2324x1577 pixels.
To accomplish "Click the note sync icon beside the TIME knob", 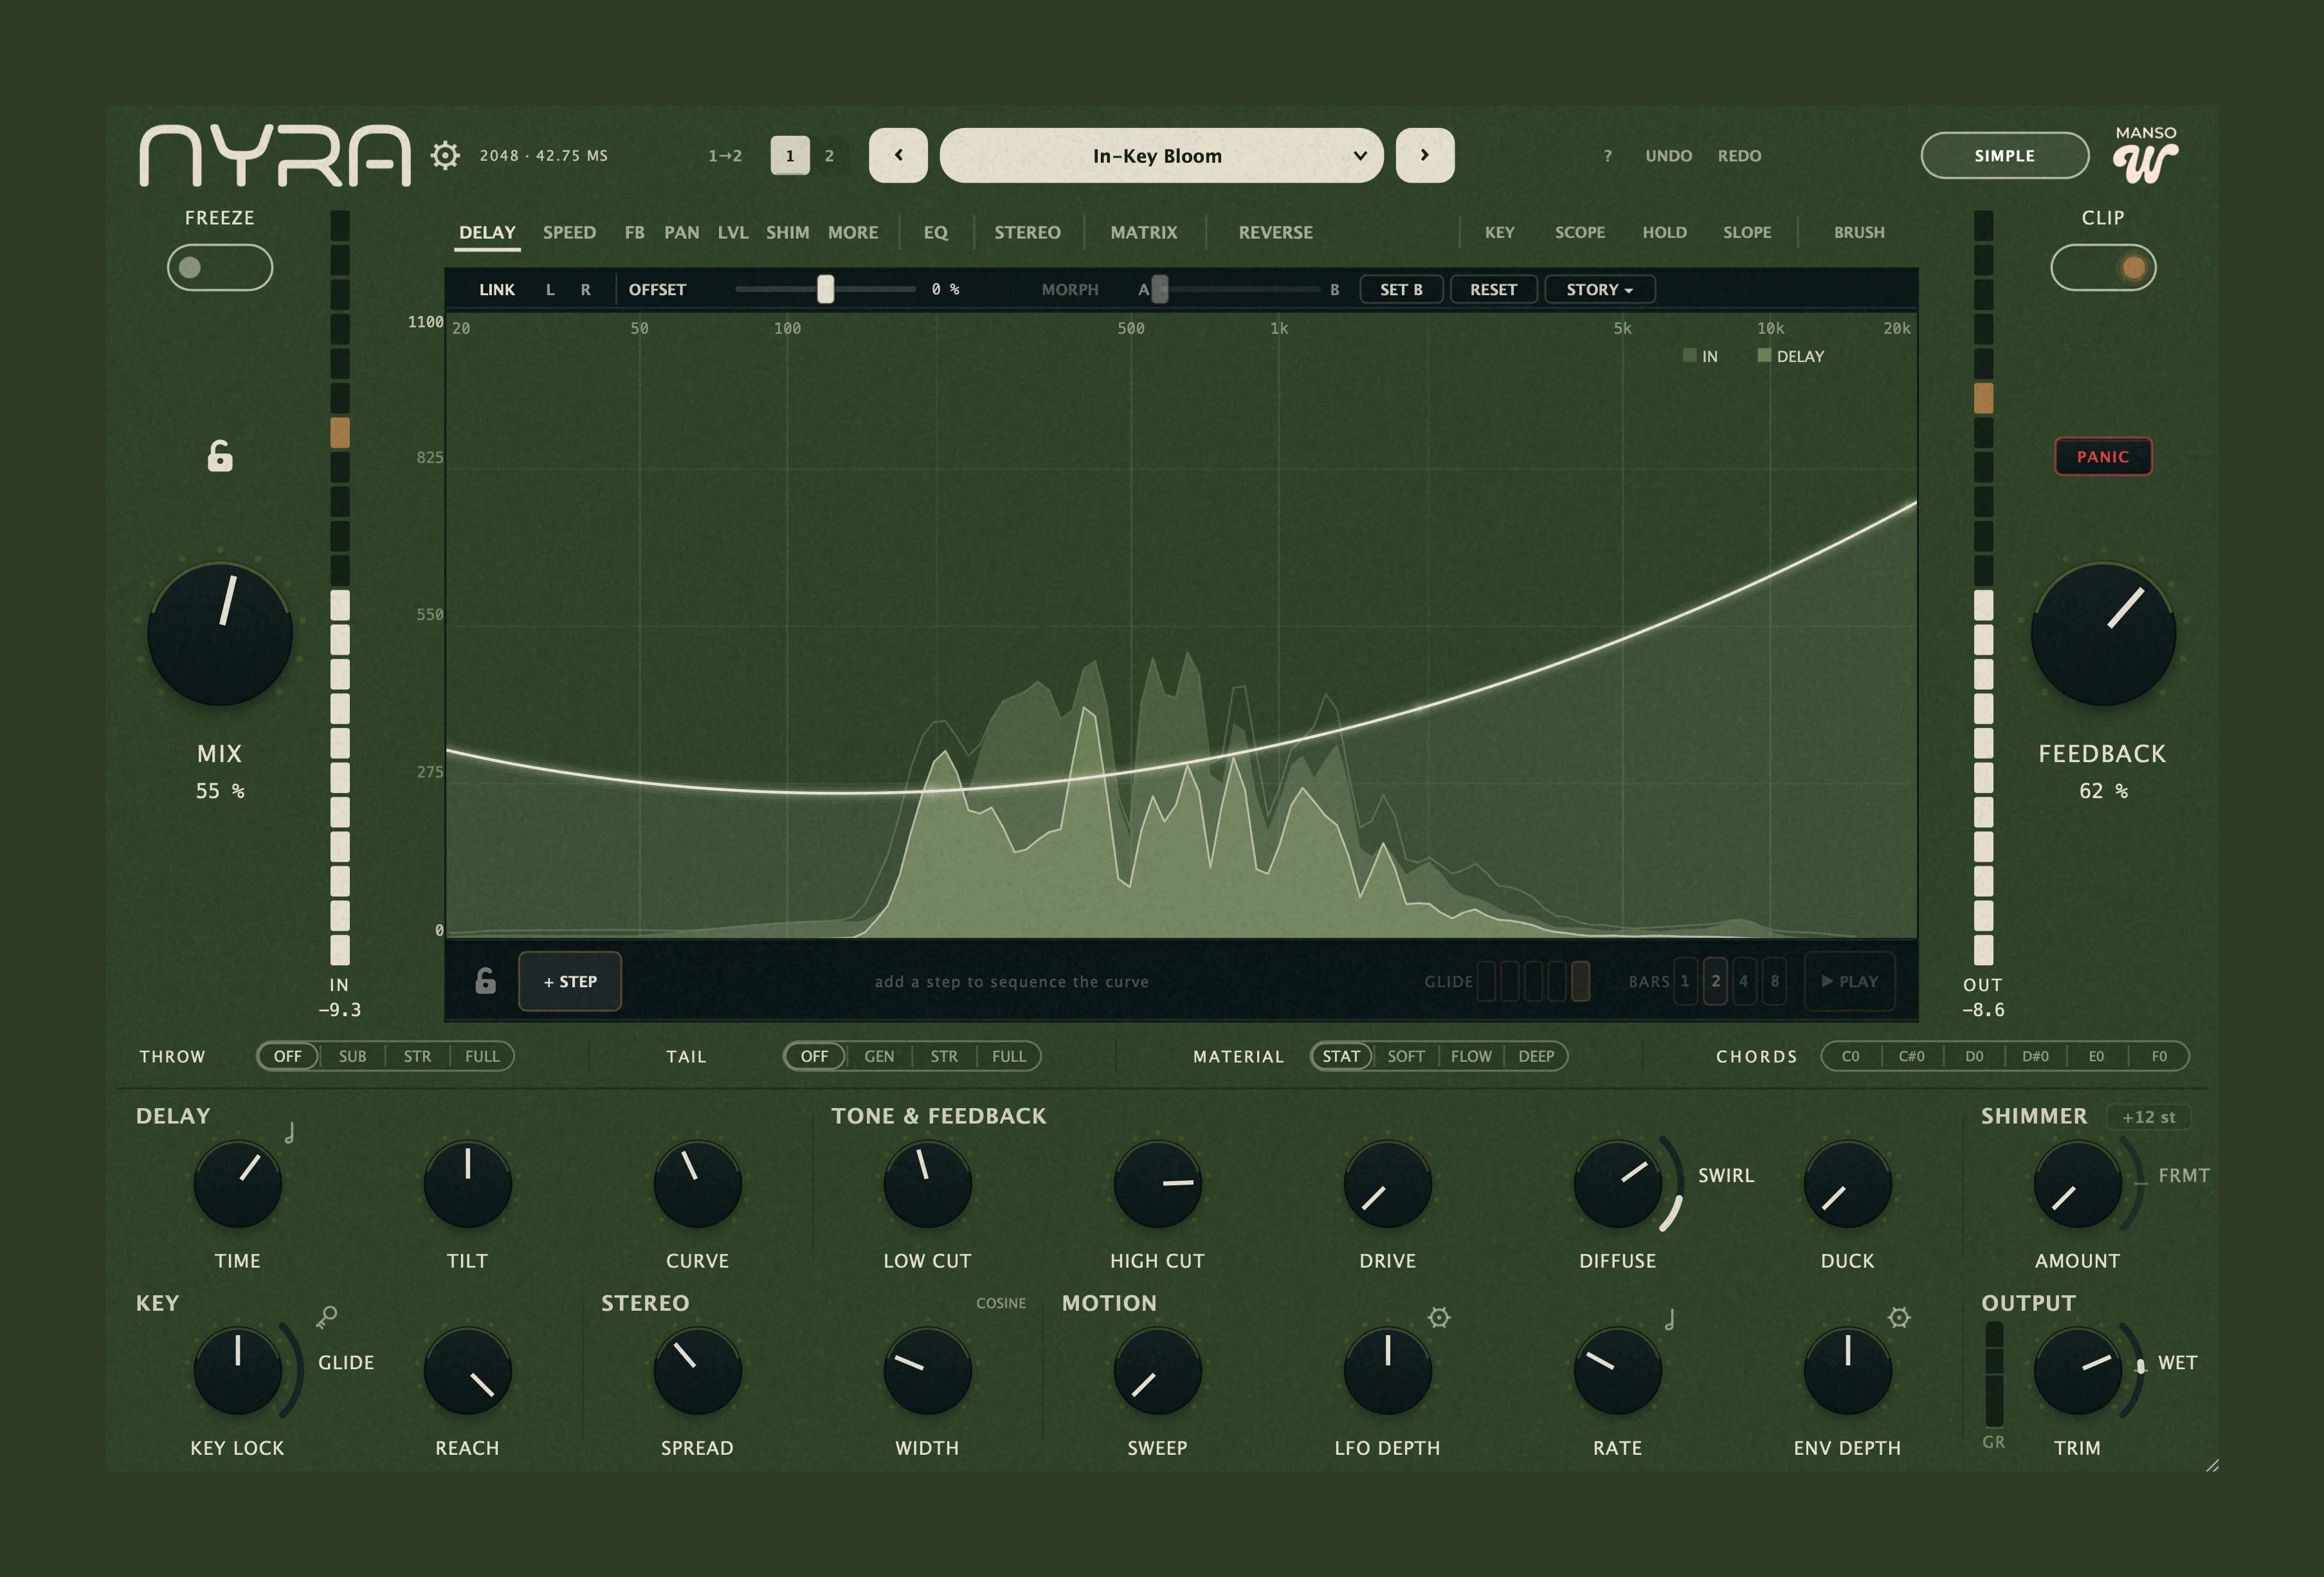I will click(289, 1132).
